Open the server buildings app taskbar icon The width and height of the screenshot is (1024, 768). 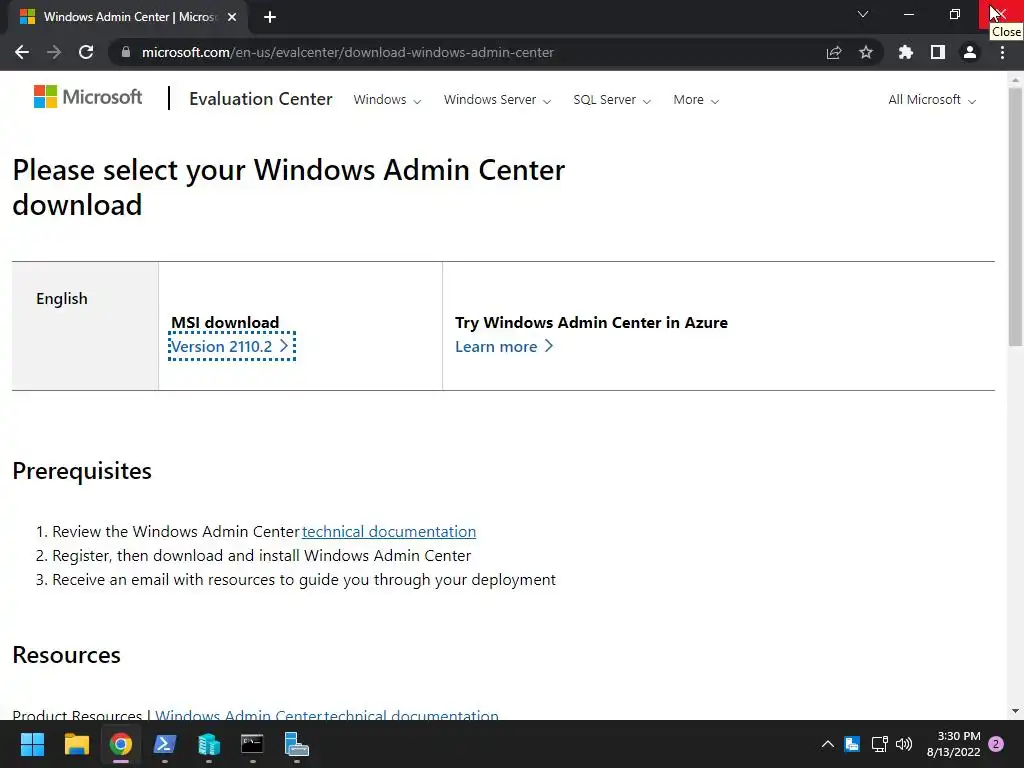[209, 744]
